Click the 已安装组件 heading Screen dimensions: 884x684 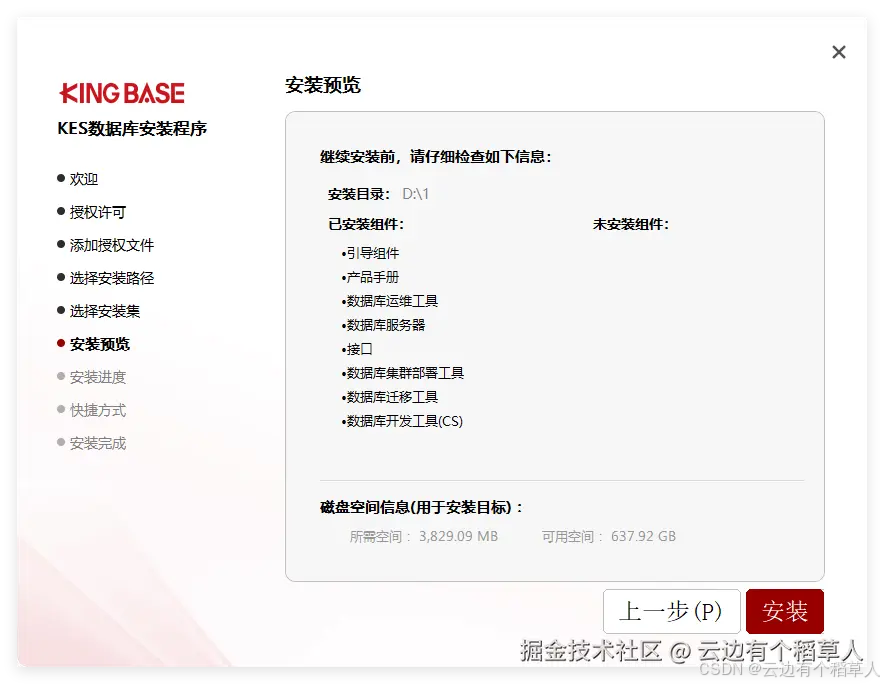click(x=366, y=224)
